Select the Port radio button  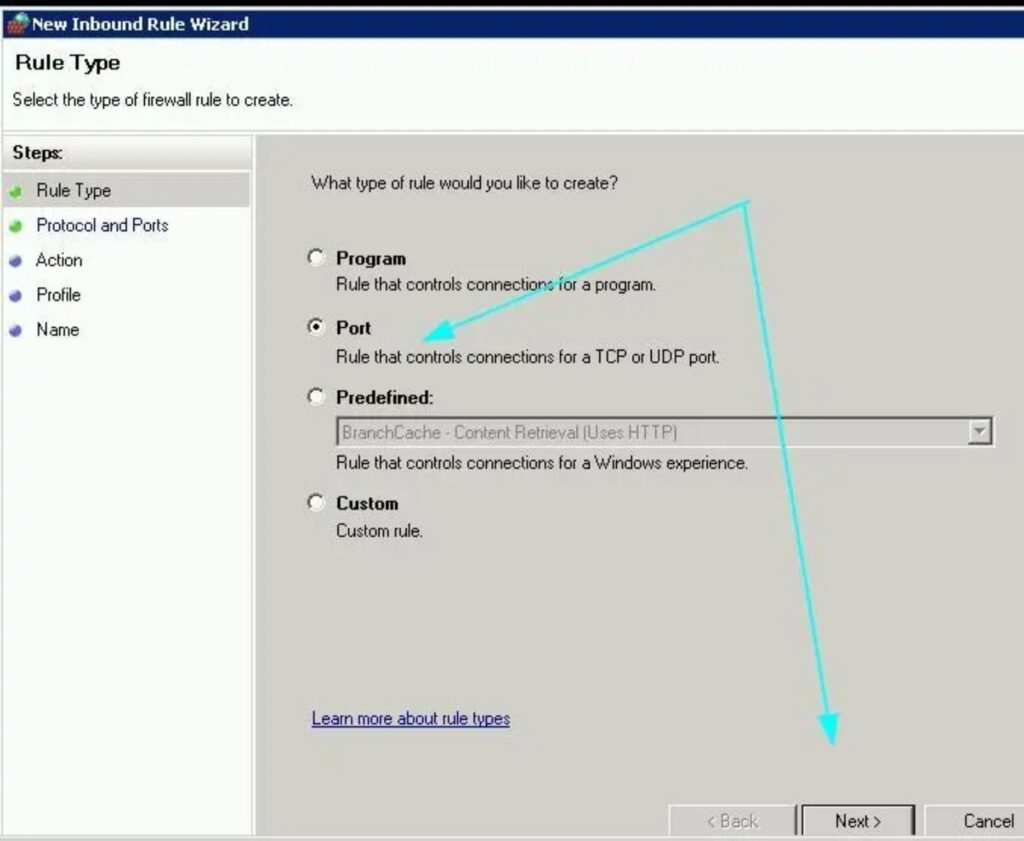click(316, 327)
